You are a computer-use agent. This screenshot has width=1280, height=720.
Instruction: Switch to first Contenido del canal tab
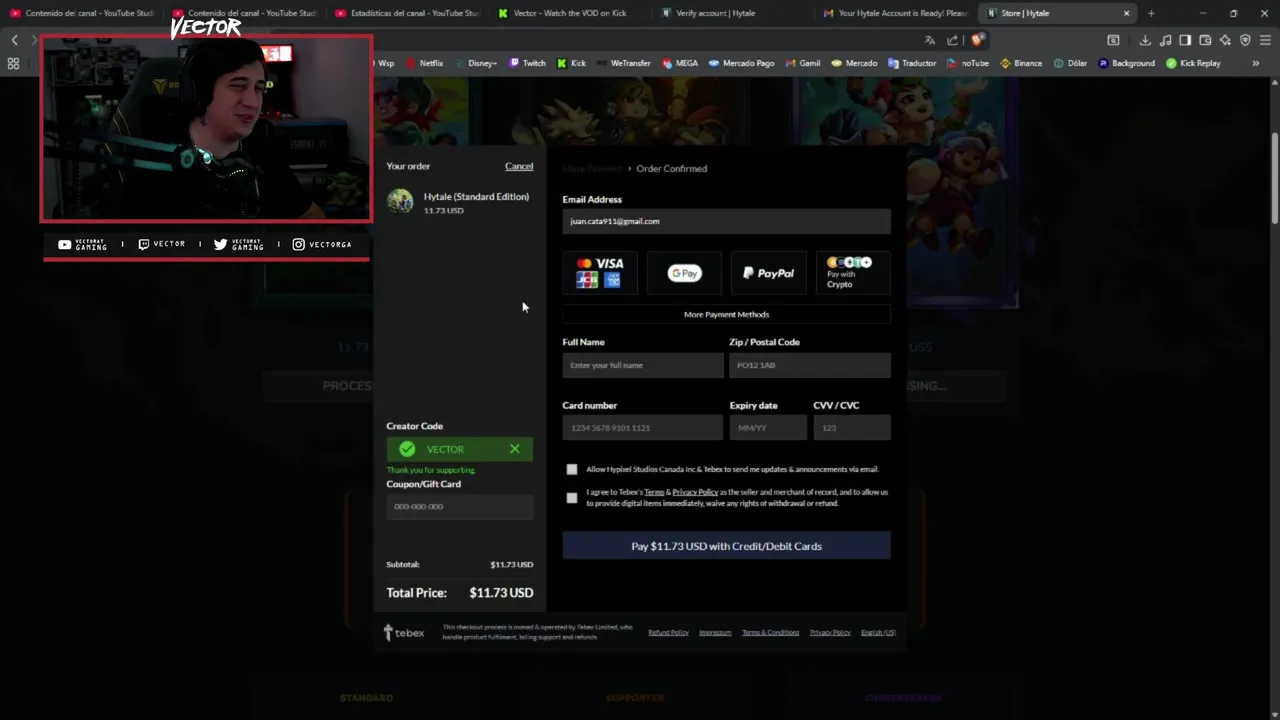click(80, 13)
